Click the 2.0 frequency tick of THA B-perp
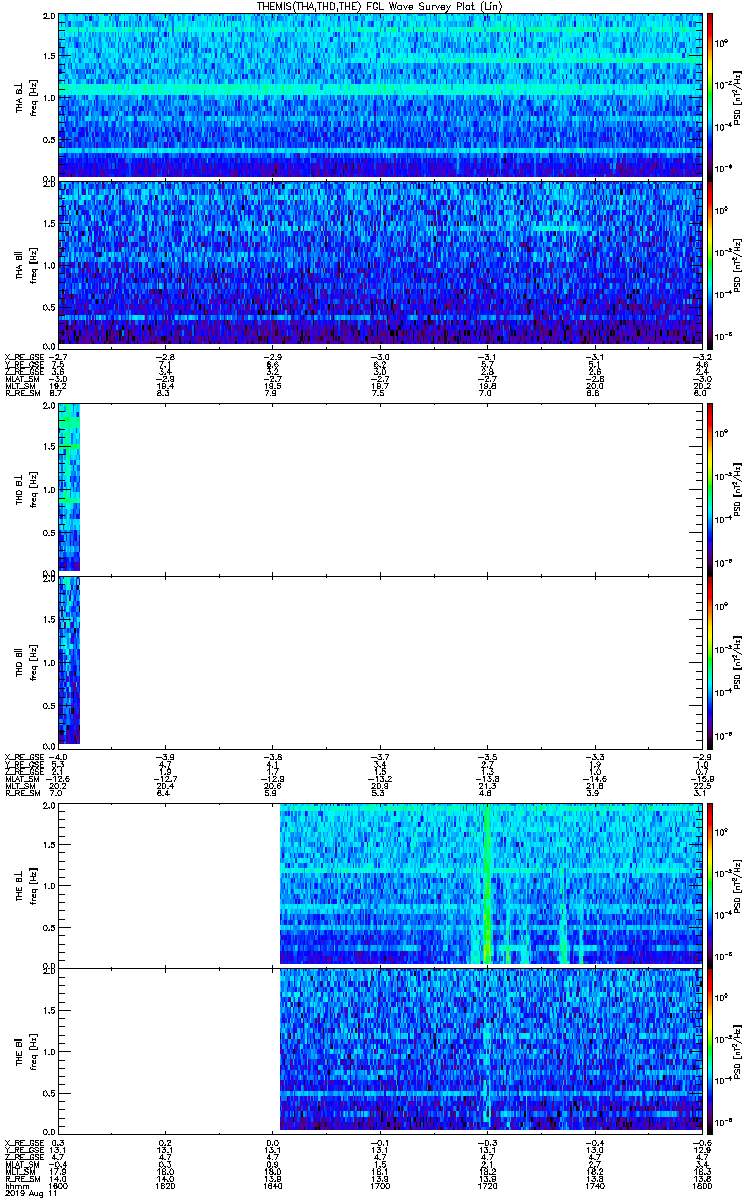Screen dimensions: 750x1200 point(49,18)
